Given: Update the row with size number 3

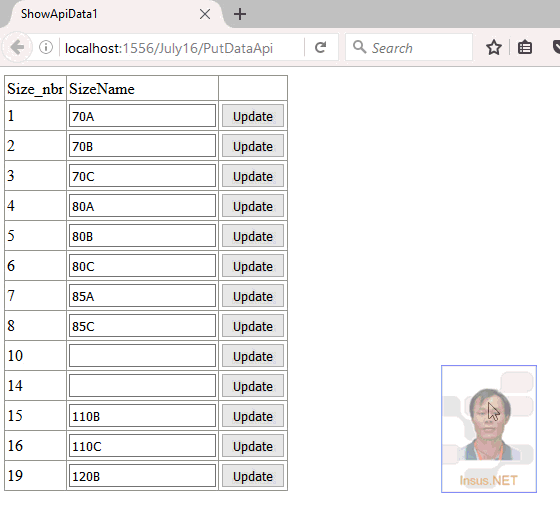Looking at the screenshot, I should [x=253, y=176].
